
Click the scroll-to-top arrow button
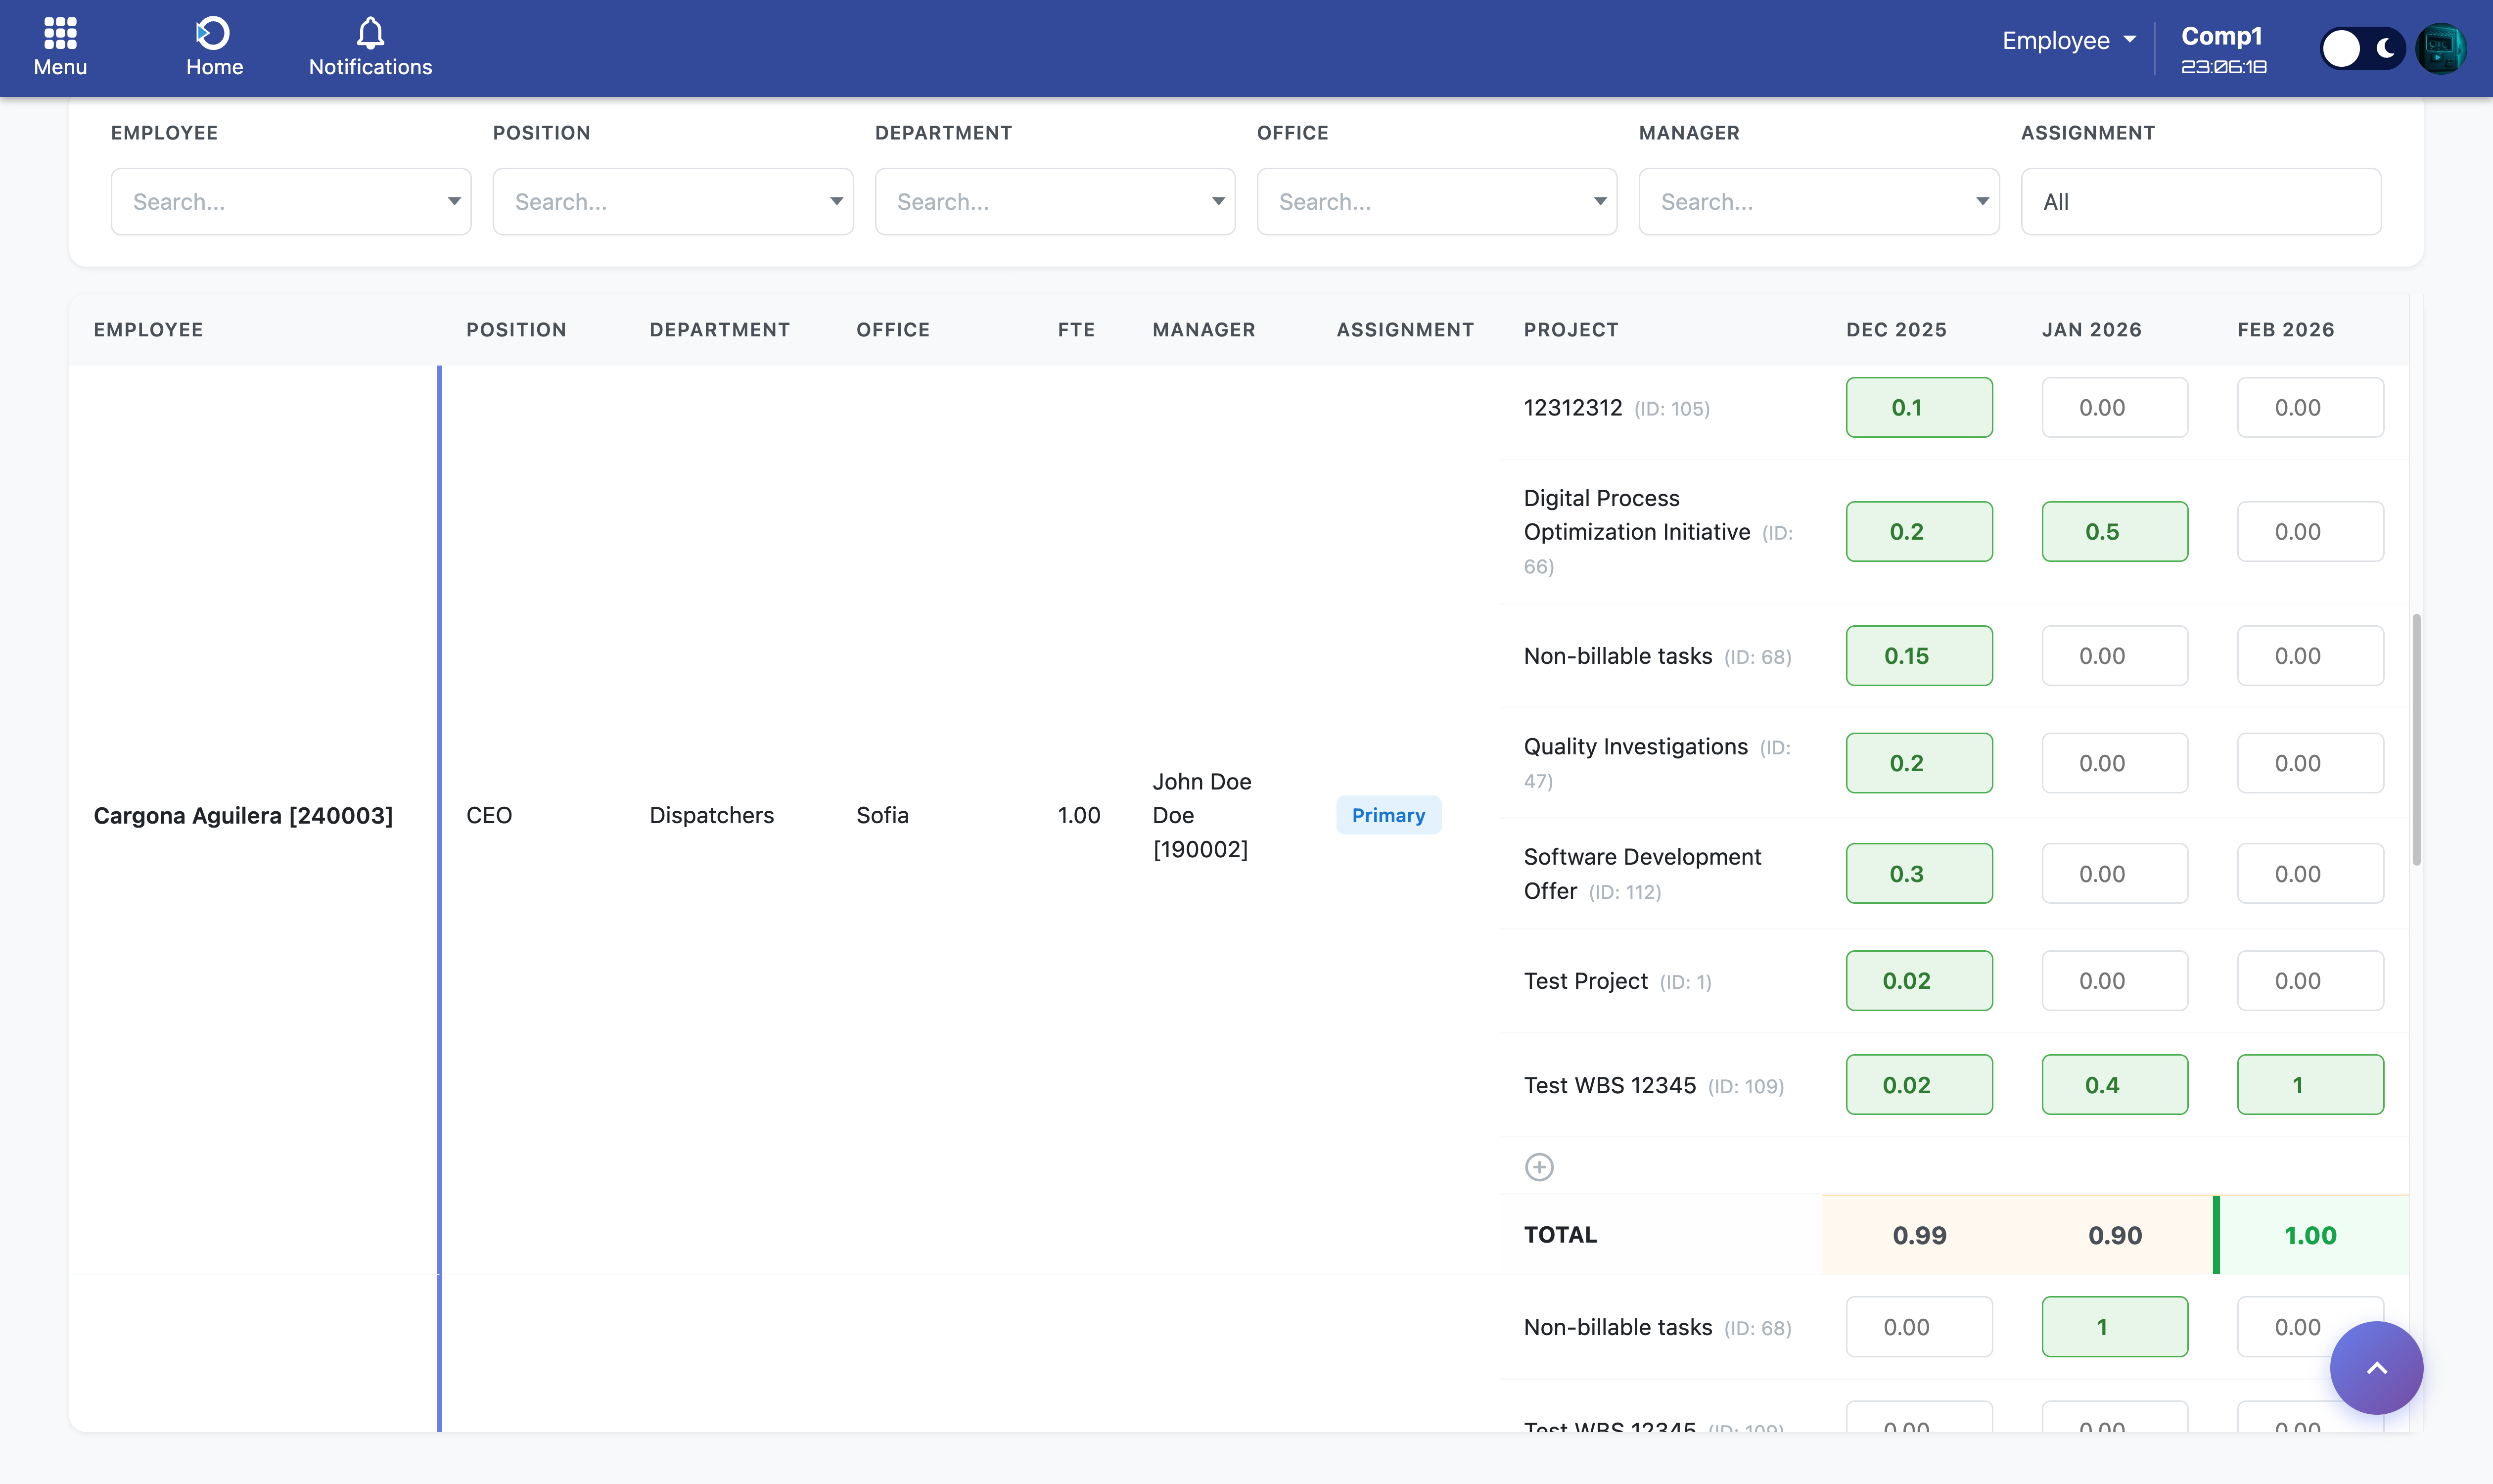2376,1367
